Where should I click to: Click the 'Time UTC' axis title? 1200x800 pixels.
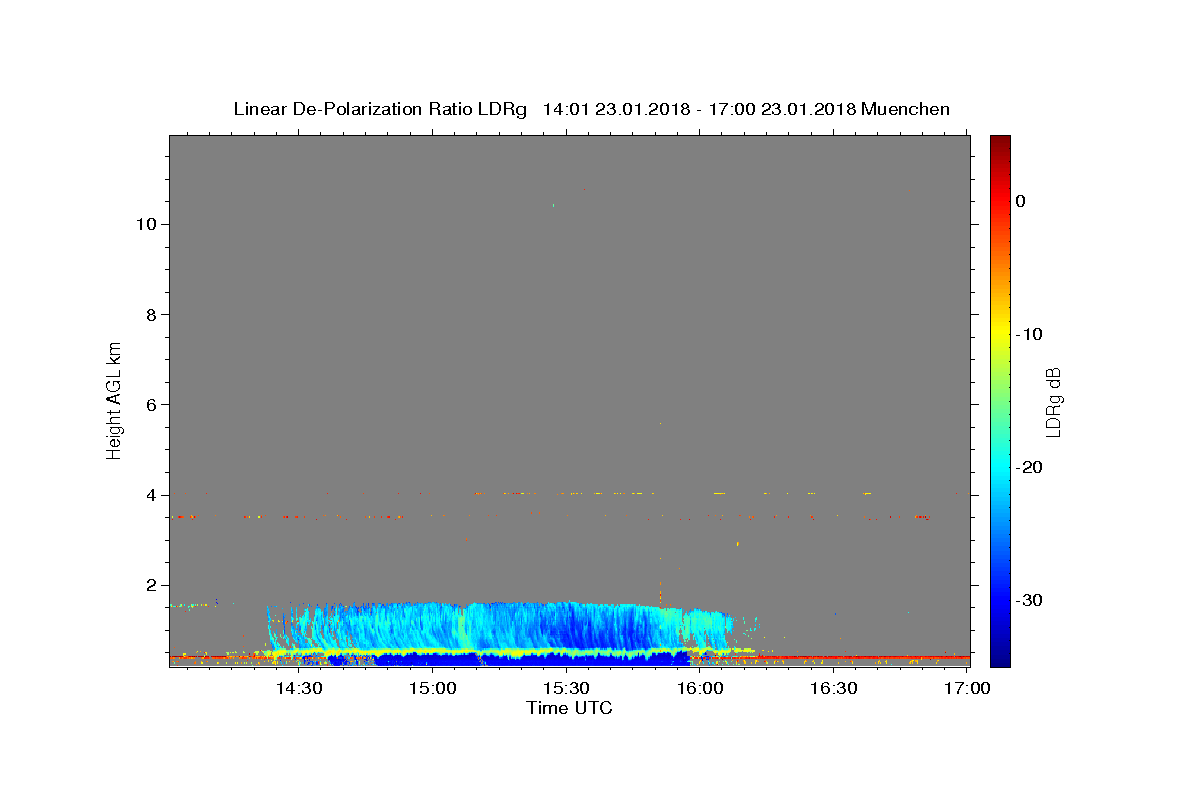click(x=569, y=708)
